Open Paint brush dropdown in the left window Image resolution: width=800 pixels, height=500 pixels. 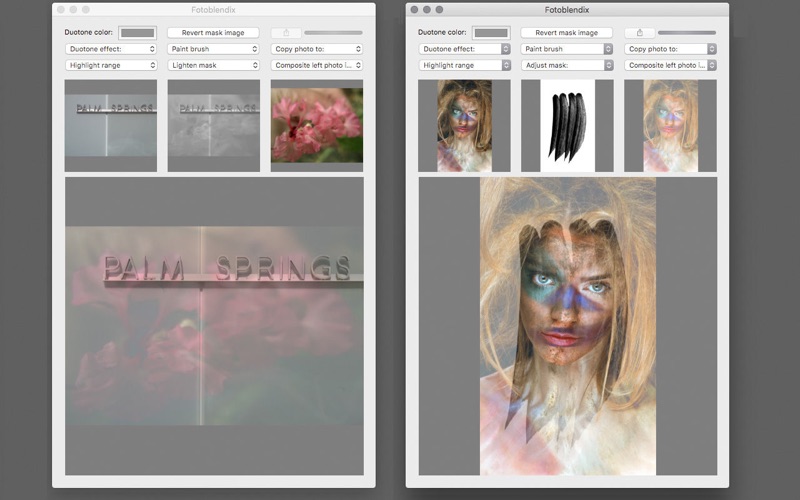tap(213, 49)
